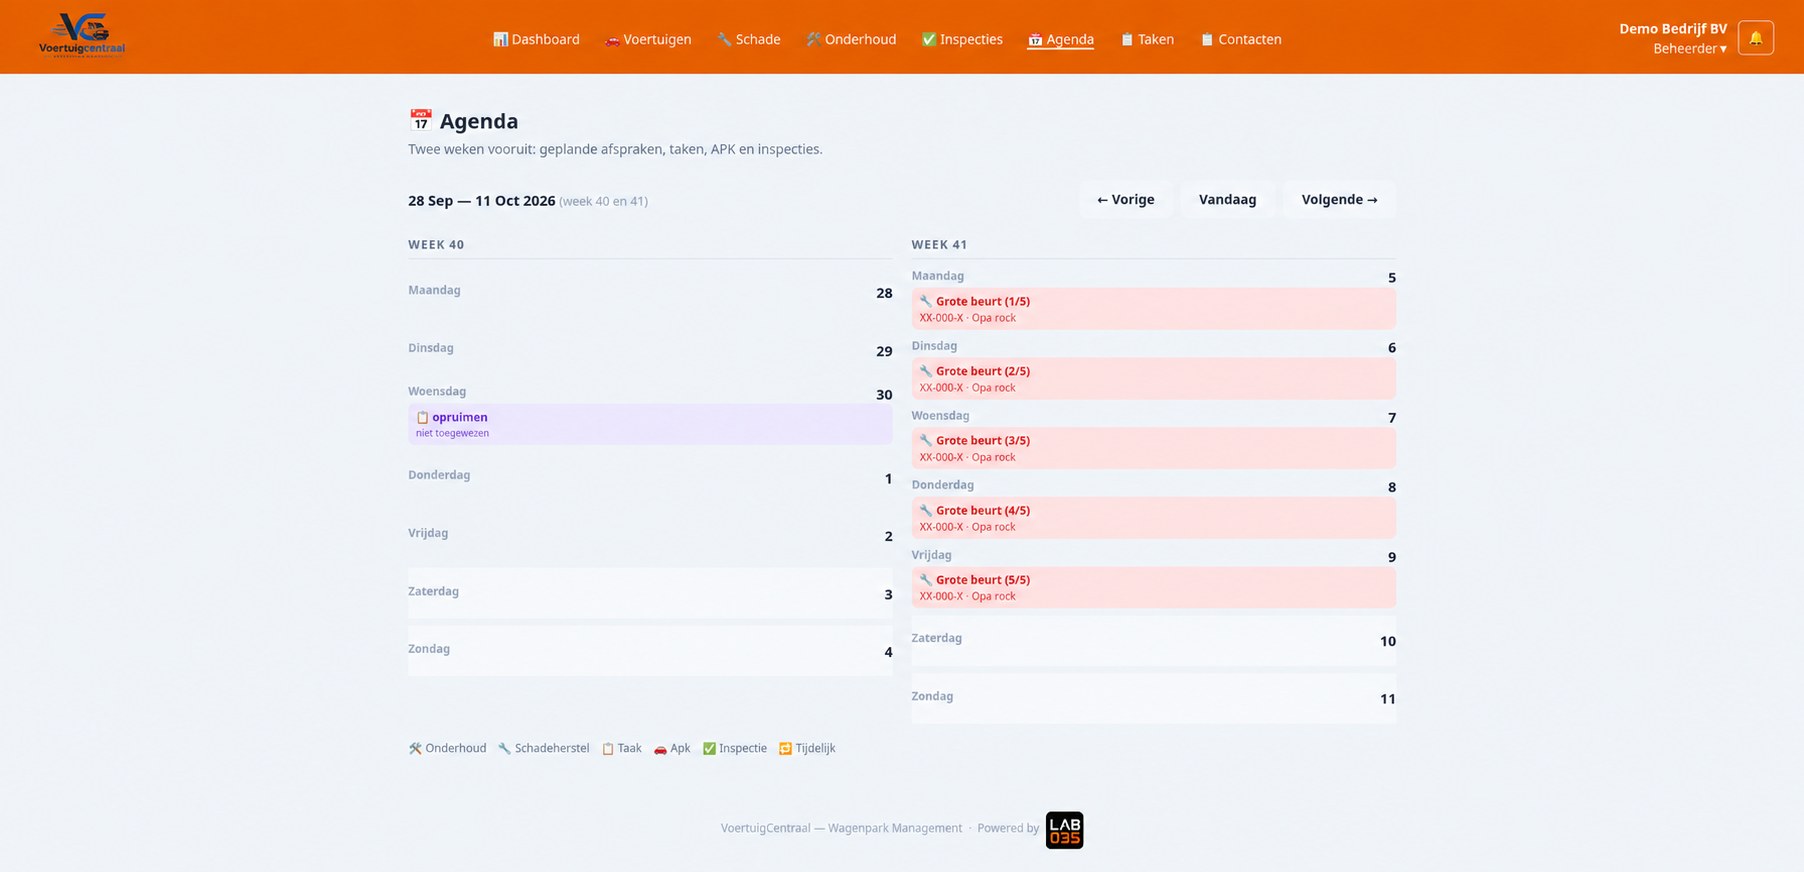Click the Zondag 4 day row
The image size is (1804, 872).
tap(650, 651)
